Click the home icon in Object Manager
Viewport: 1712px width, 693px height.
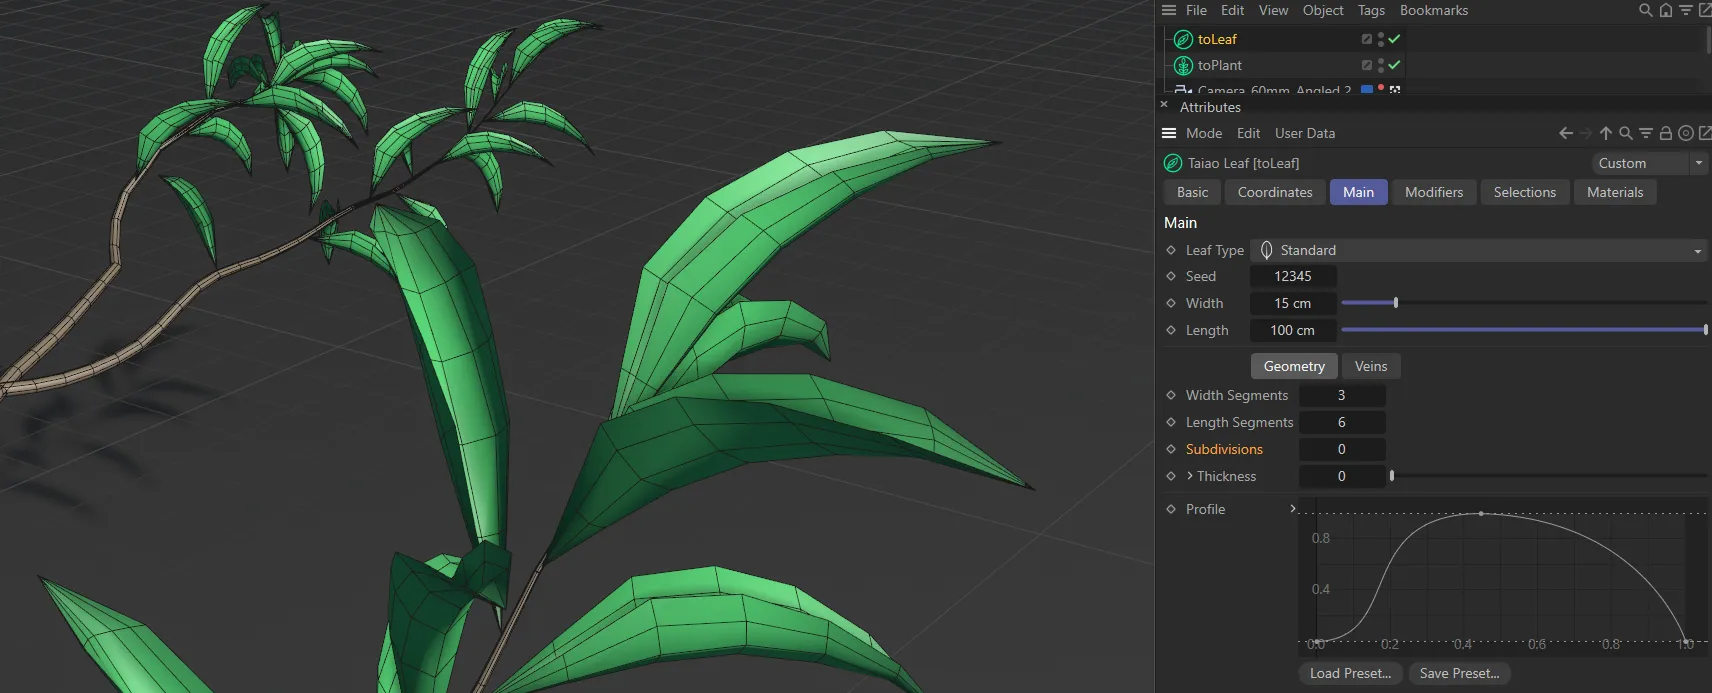pos(1665,10)
